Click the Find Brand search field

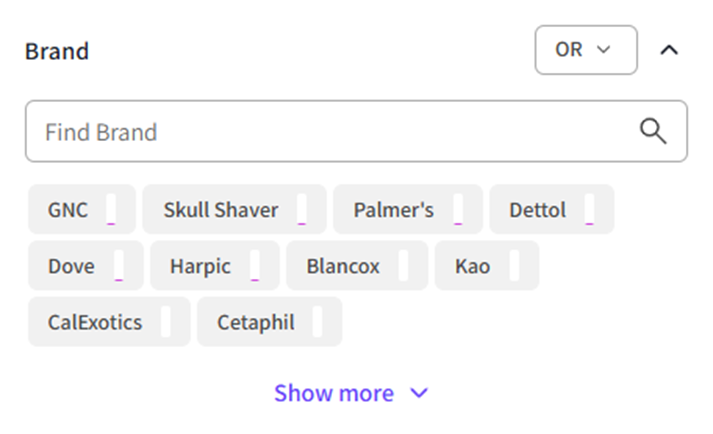(330, 131)
